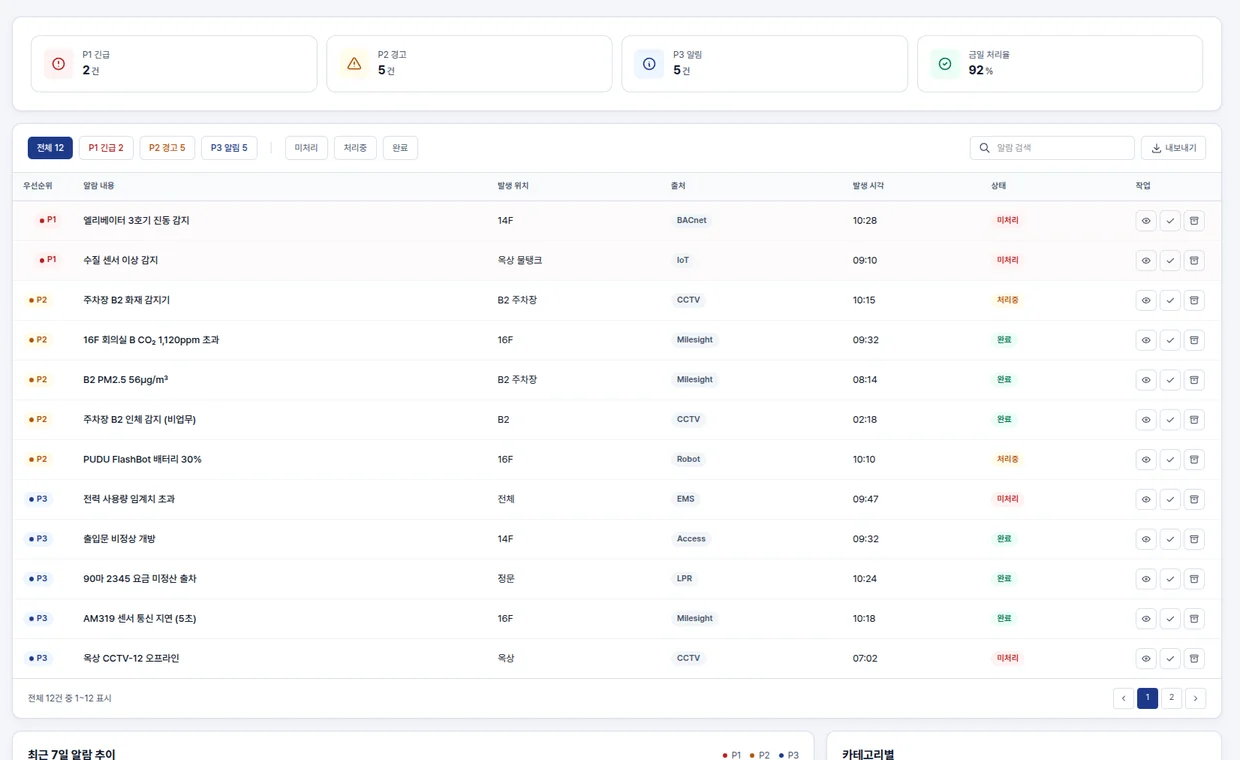Mark 출입문 비정상 개방 as done
1240x760 pixels.
click(1170, 539)
